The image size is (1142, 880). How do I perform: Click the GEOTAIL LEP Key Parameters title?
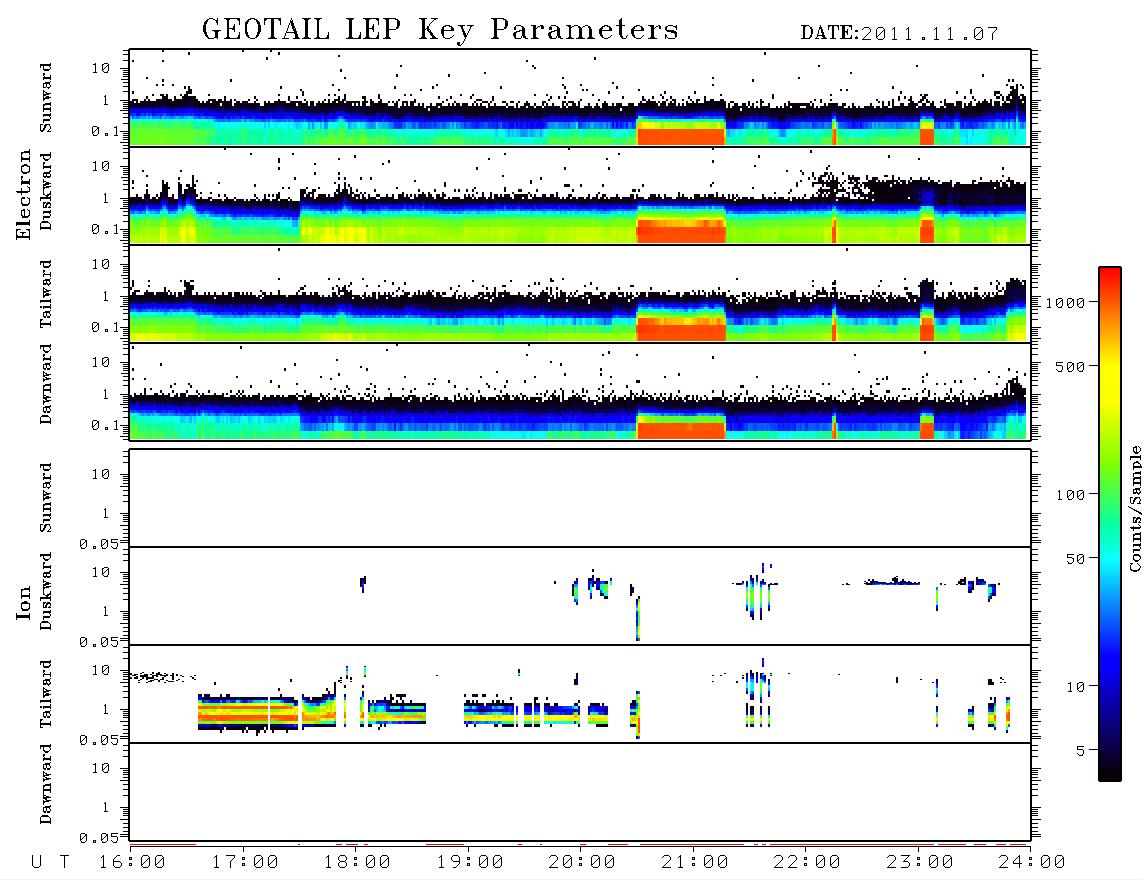(440, 30)
